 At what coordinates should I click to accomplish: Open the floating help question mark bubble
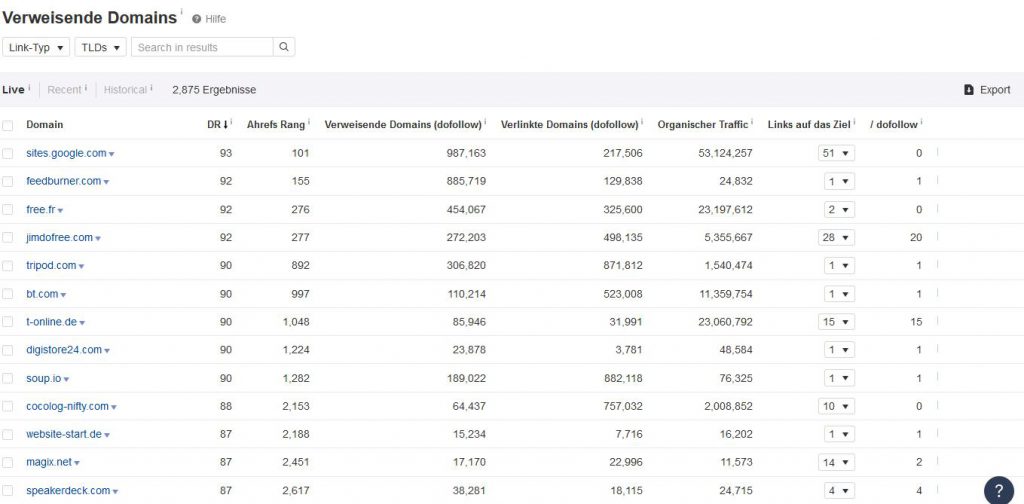(999, 491)
